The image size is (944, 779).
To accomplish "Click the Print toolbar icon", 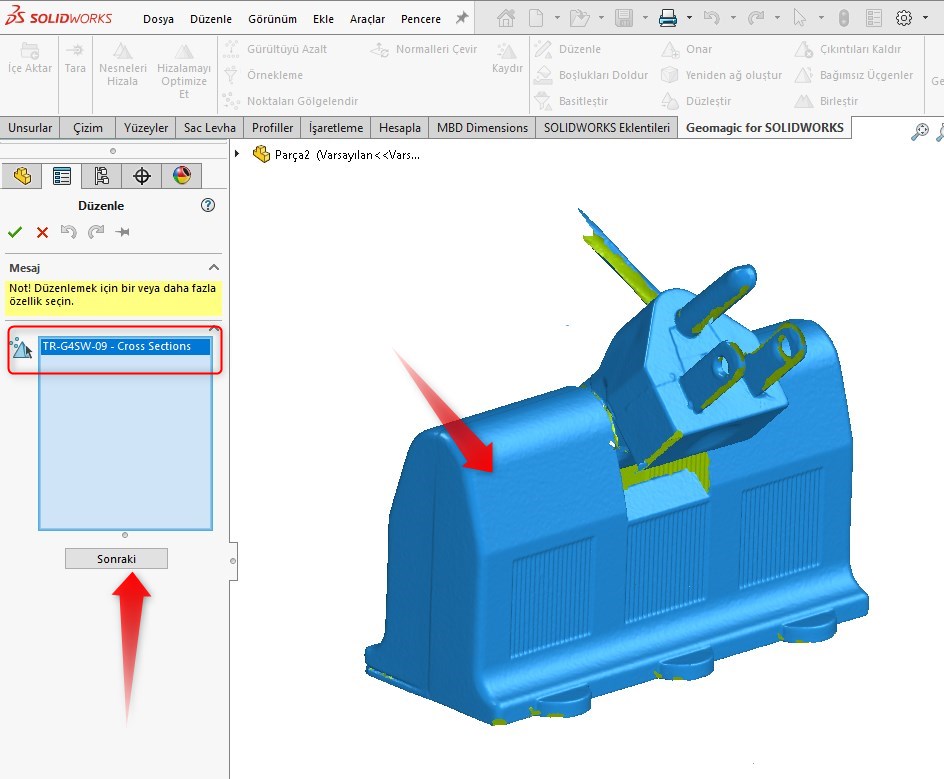I will 668,18.
